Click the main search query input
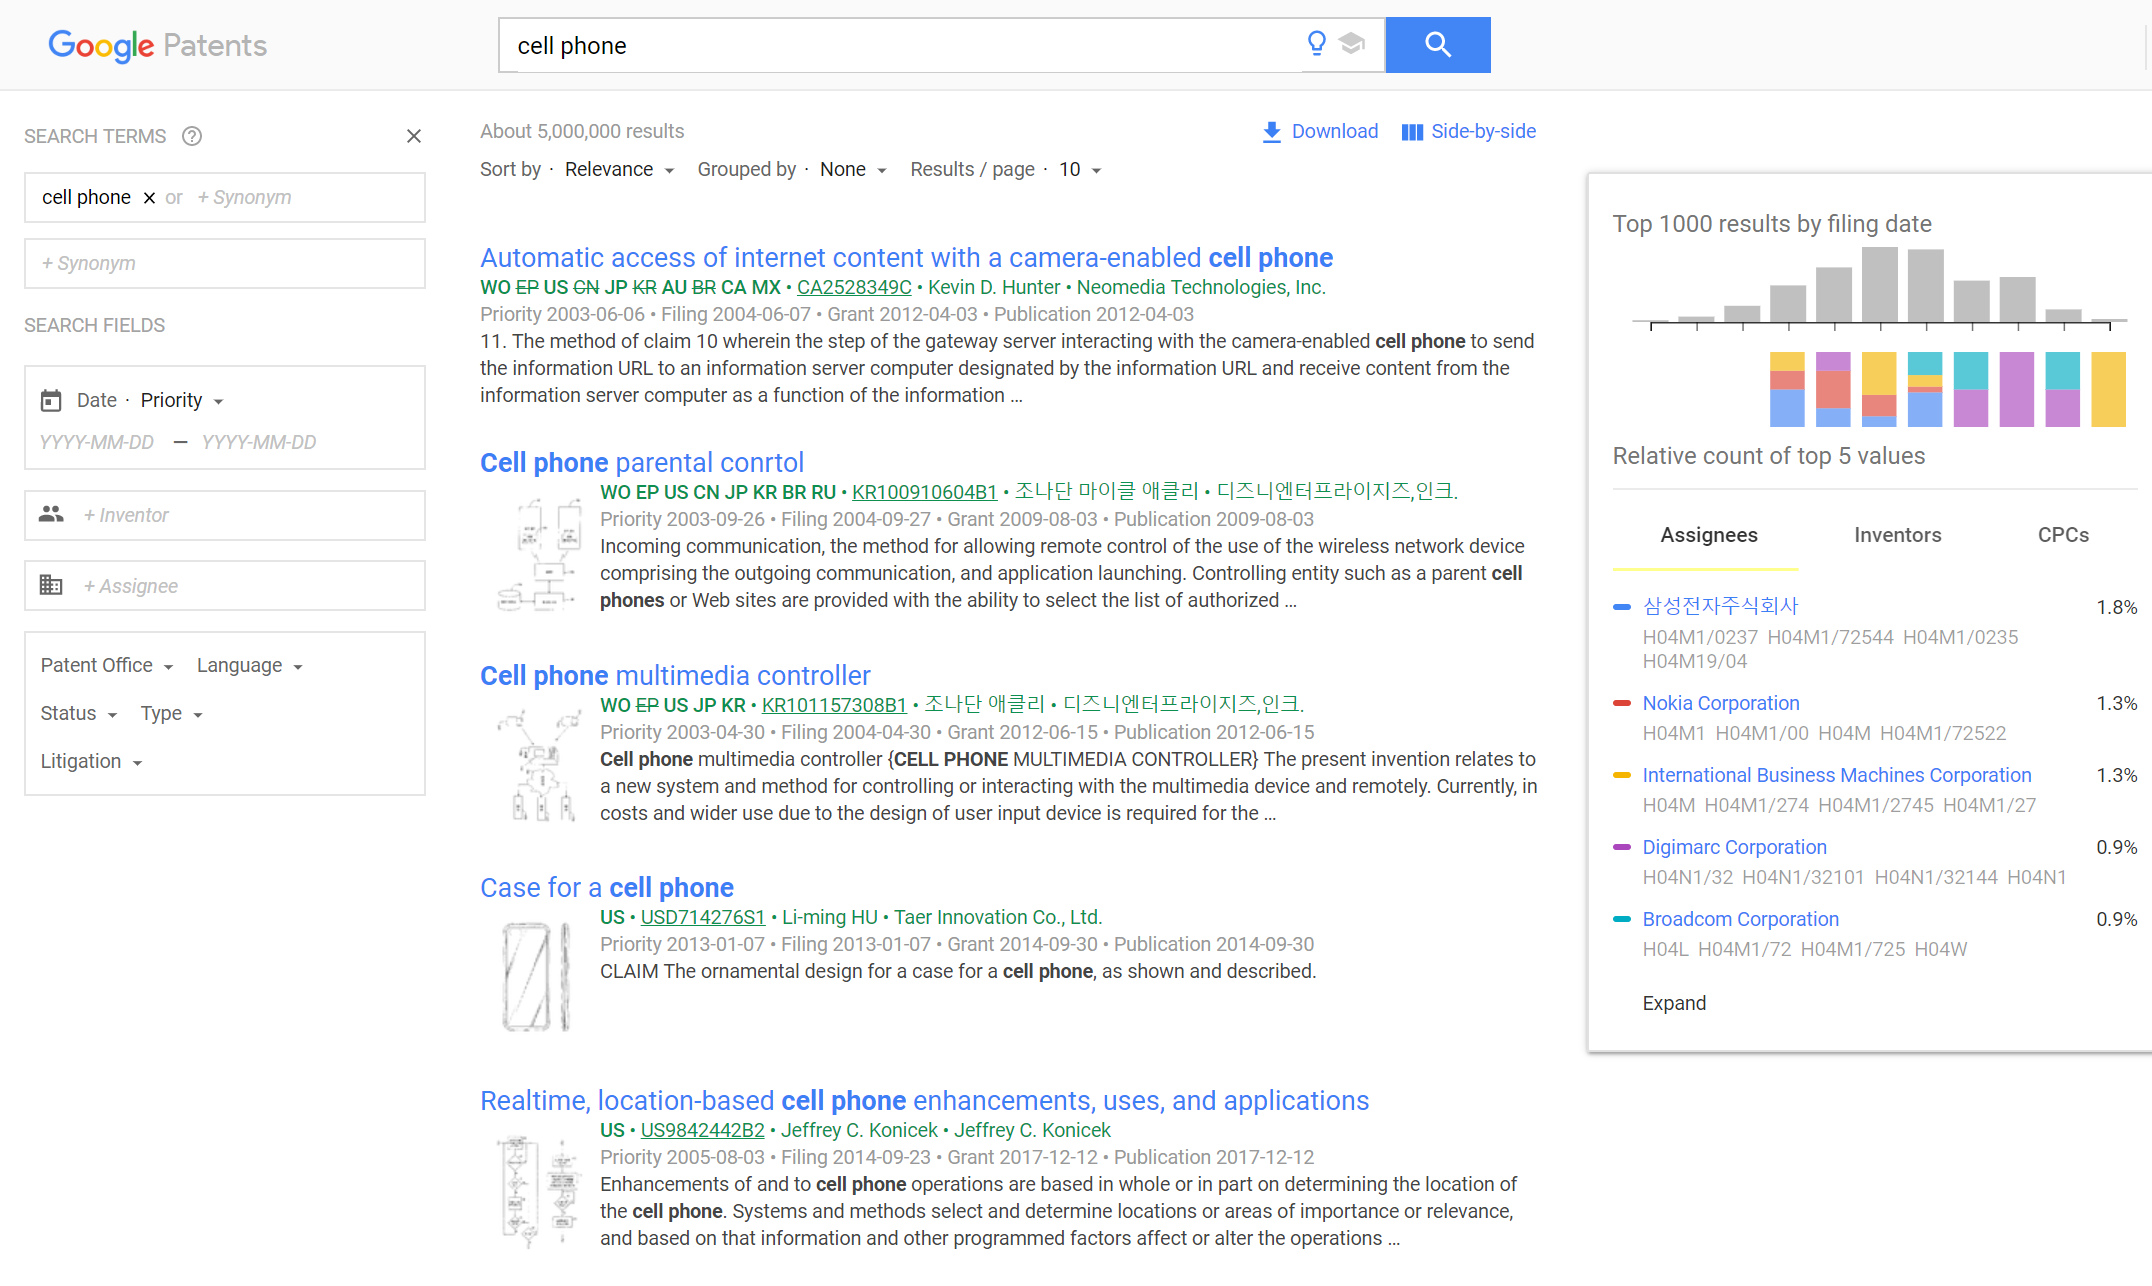This screenshot has height=1286, width=2152. pyautogui.click(x=900, y=45)
